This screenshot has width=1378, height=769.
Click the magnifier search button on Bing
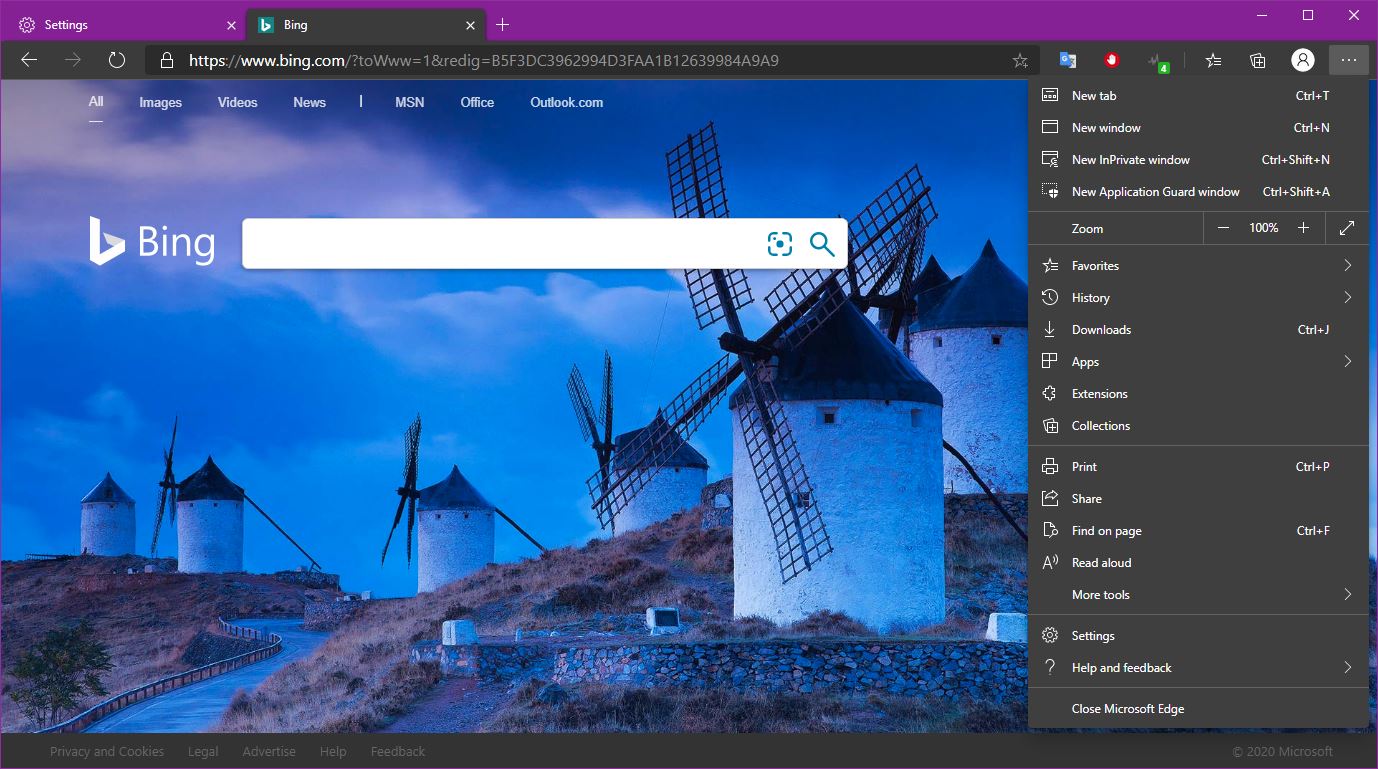coord(822,243)
